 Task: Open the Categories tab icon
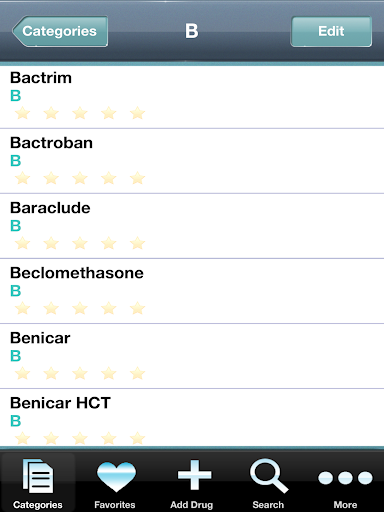[x=38, y=476]
